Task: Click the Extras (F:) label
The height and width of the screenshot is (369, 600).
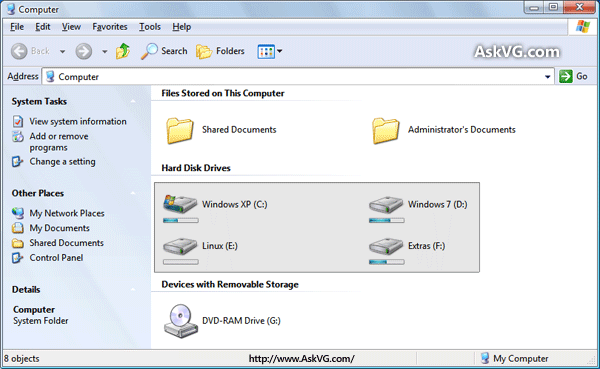Action: [426, 246]
